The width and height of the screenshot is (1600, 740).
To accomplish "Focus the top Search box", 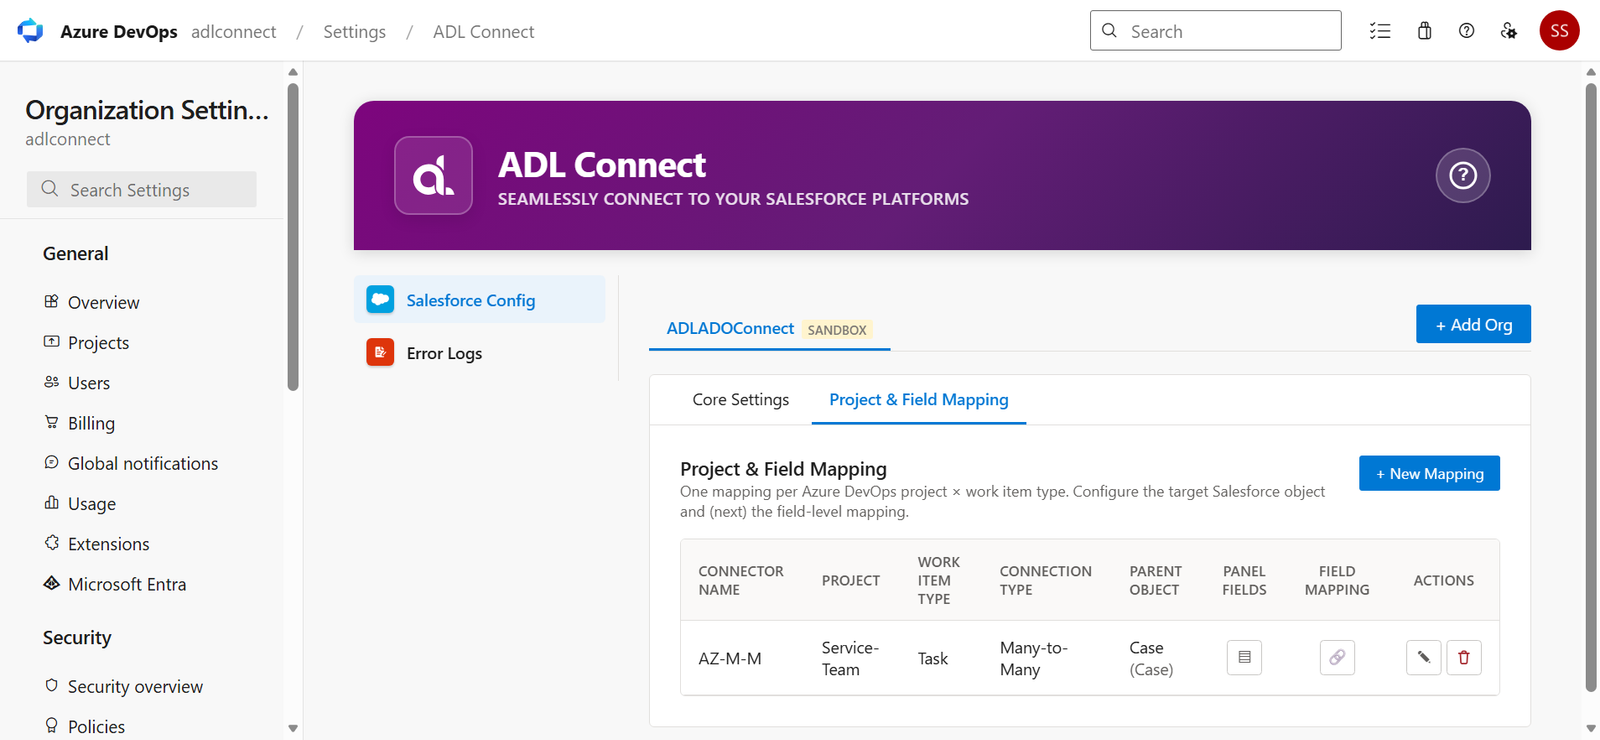I will (1215, 31).
